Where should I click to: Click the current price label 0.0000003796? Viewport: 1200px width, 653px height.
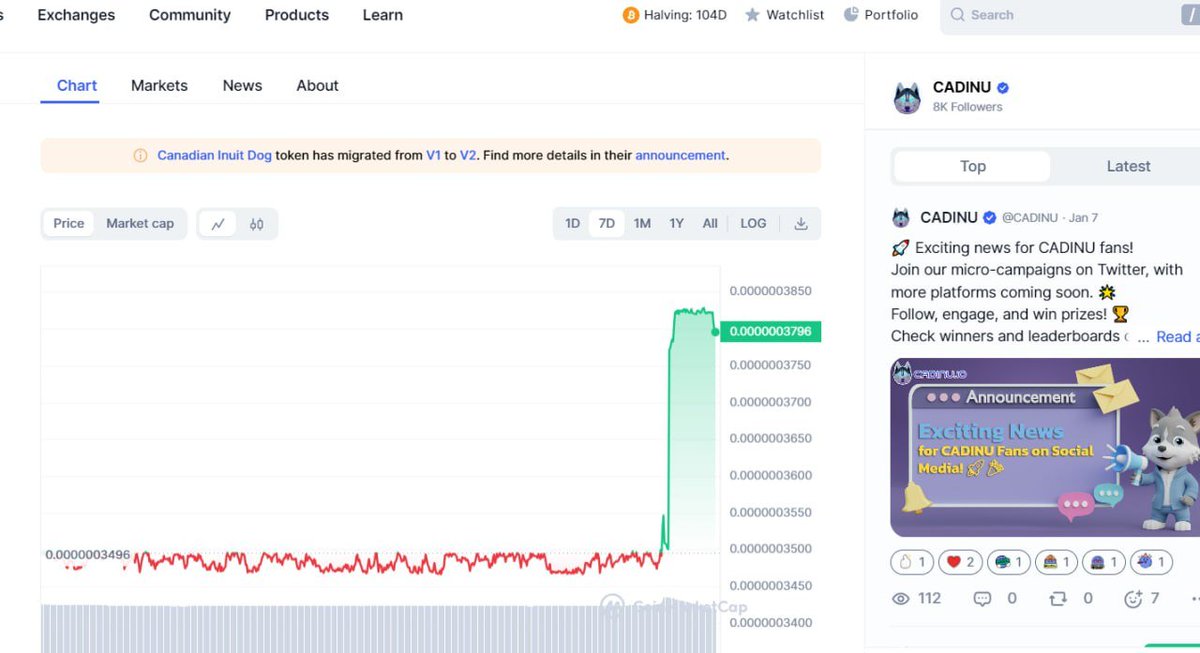[x=770, y=331]
